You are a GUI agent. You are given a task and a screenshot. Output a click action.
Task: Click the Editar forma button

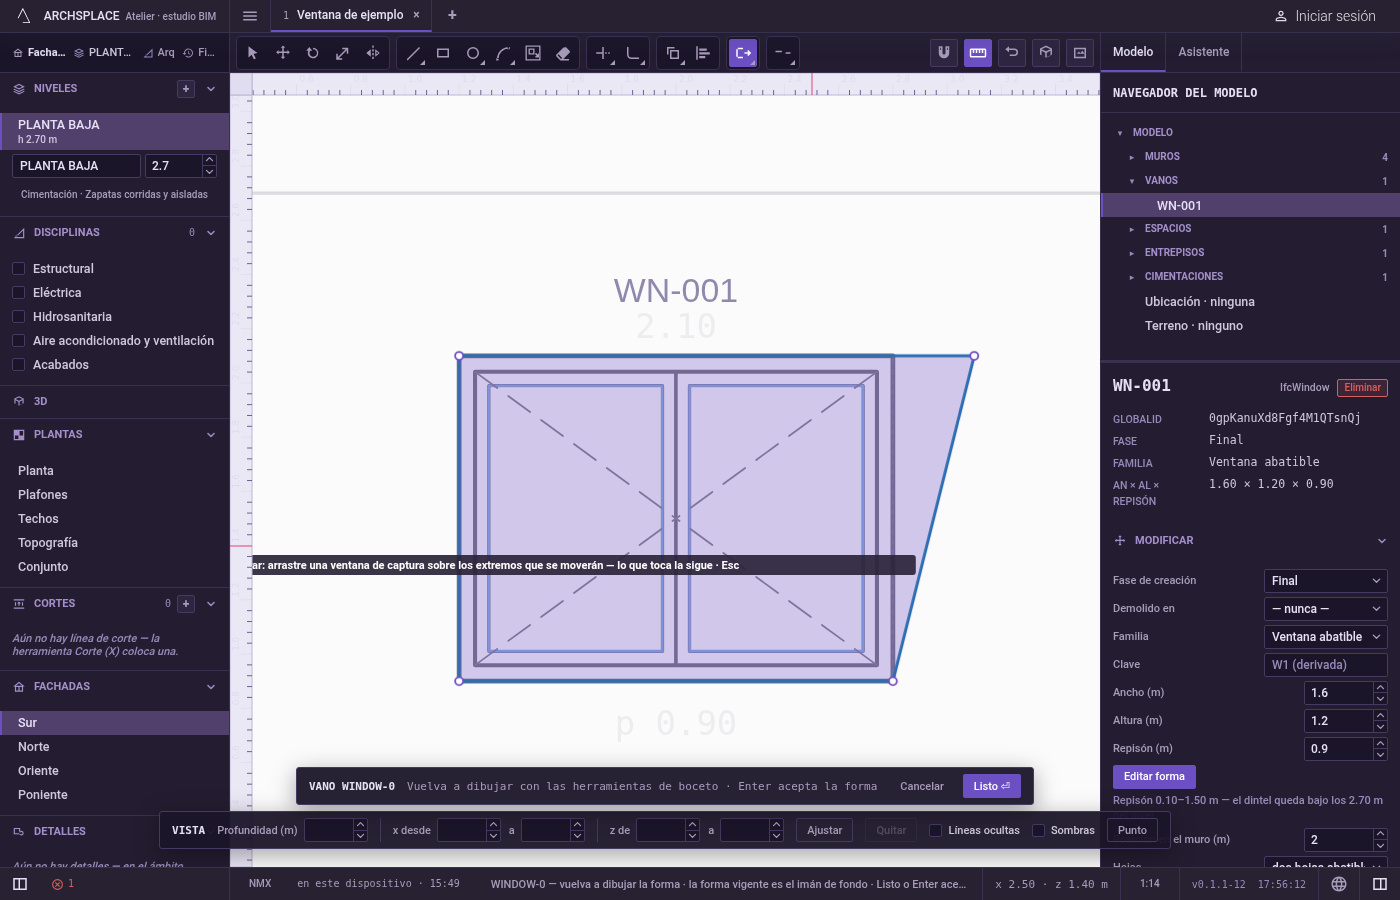pyautogui.click(x=1154, y=777)
